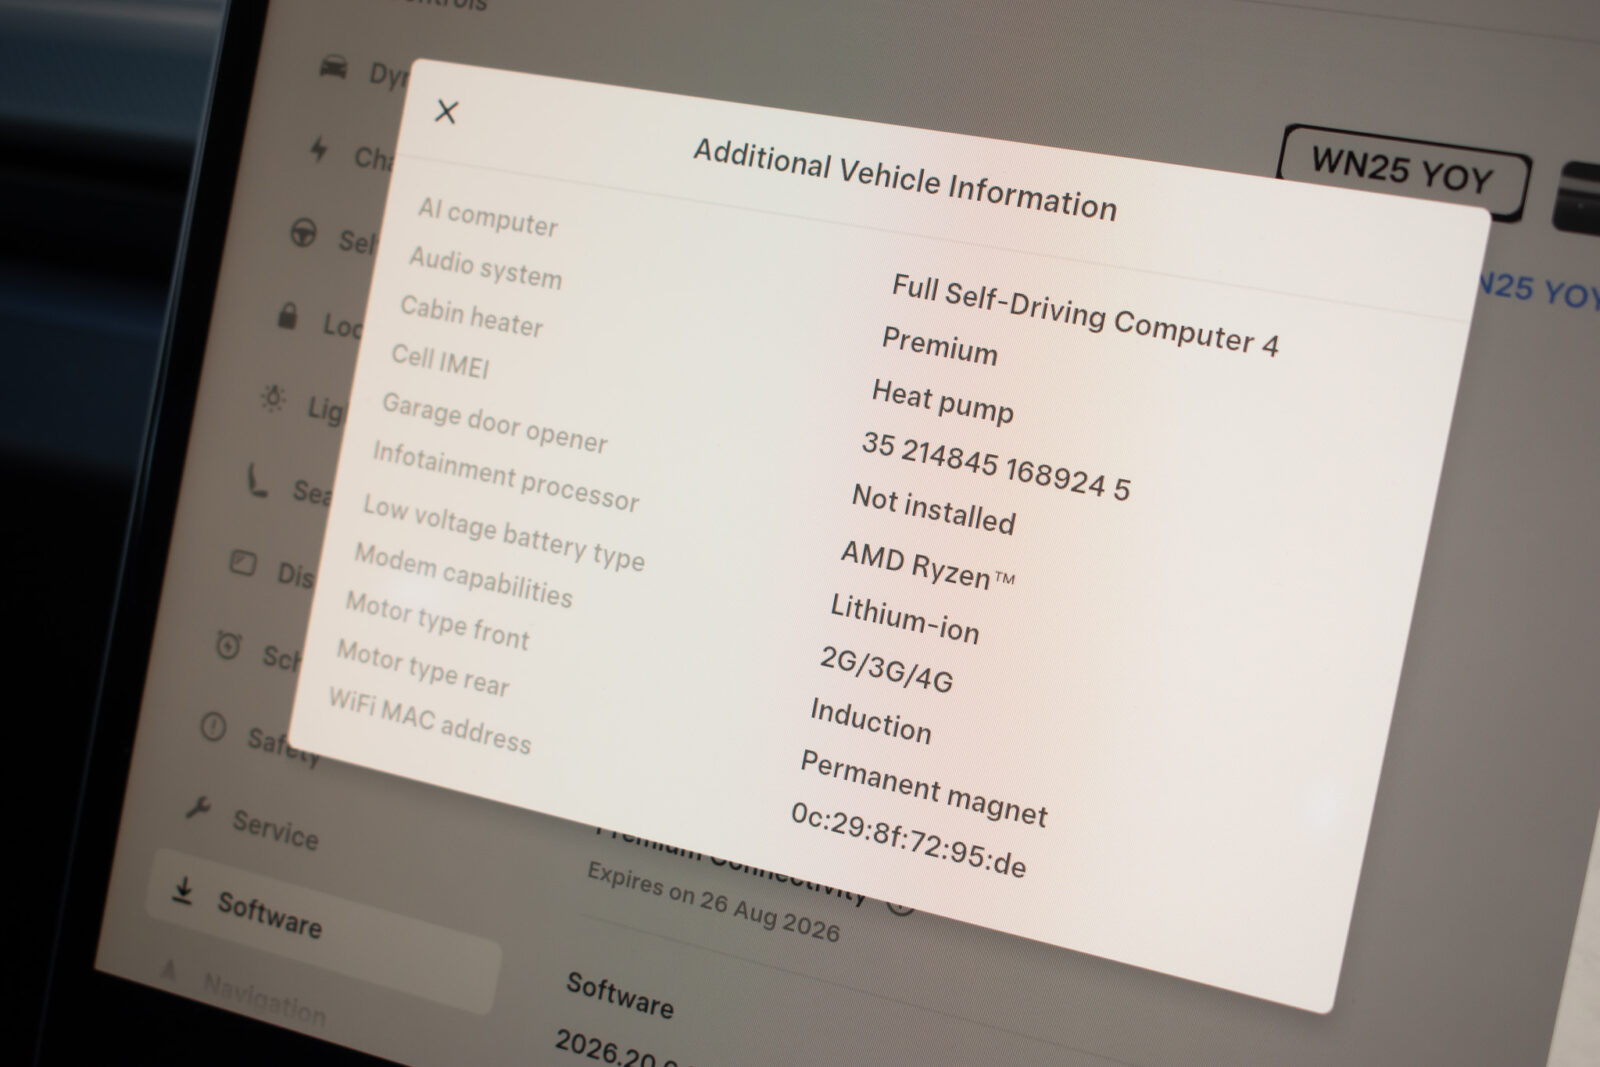
Task: Select the Premium audio system value
Action: (939, 346)
